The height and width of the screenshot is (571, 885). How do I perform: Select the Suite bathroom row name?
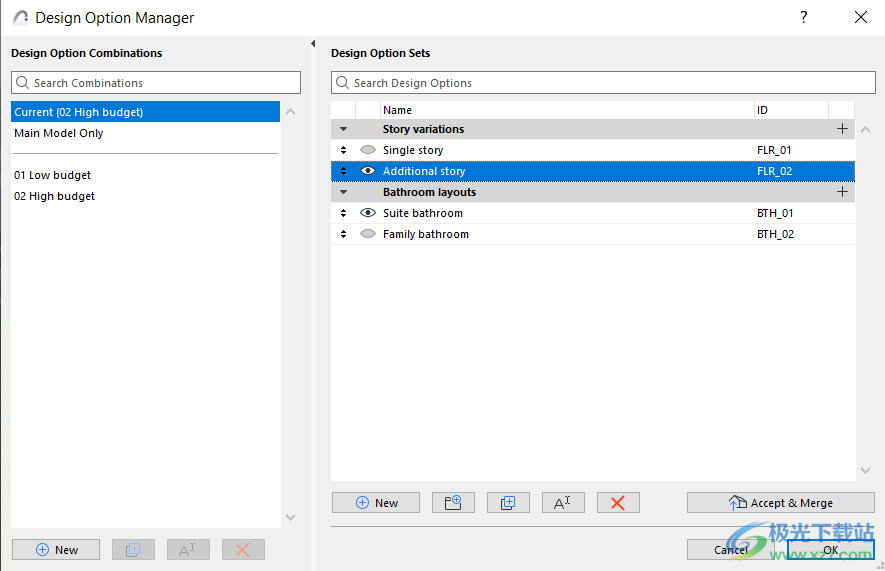pos(423,213)
